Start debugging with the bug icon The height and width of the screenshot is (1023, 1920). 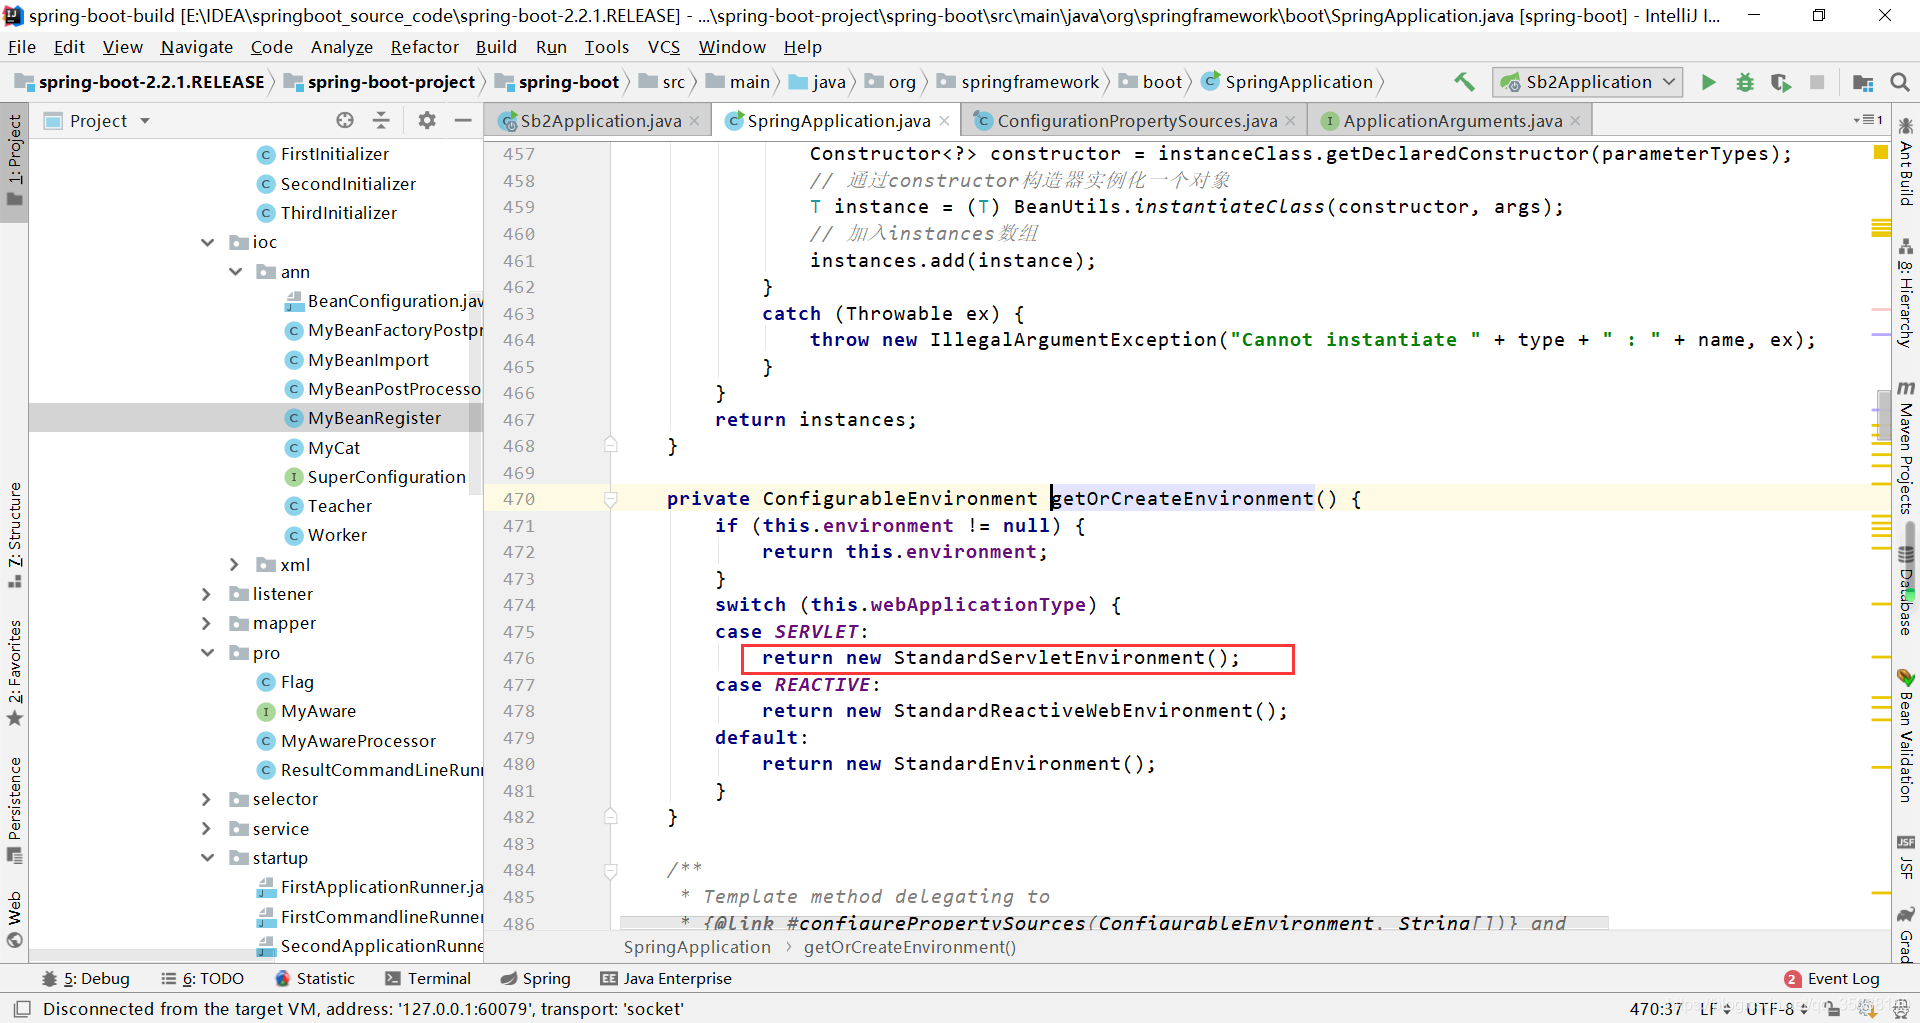1745,82
